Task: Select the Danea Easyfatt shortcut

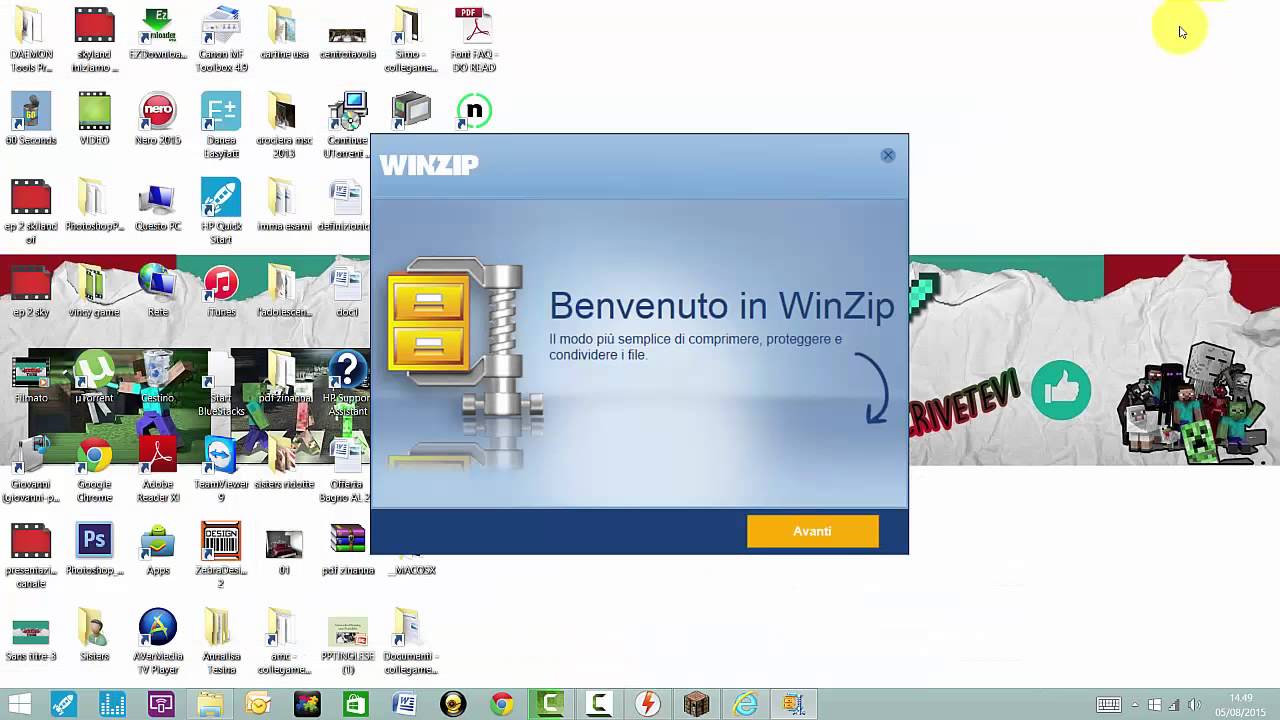Action: (221, 125)
